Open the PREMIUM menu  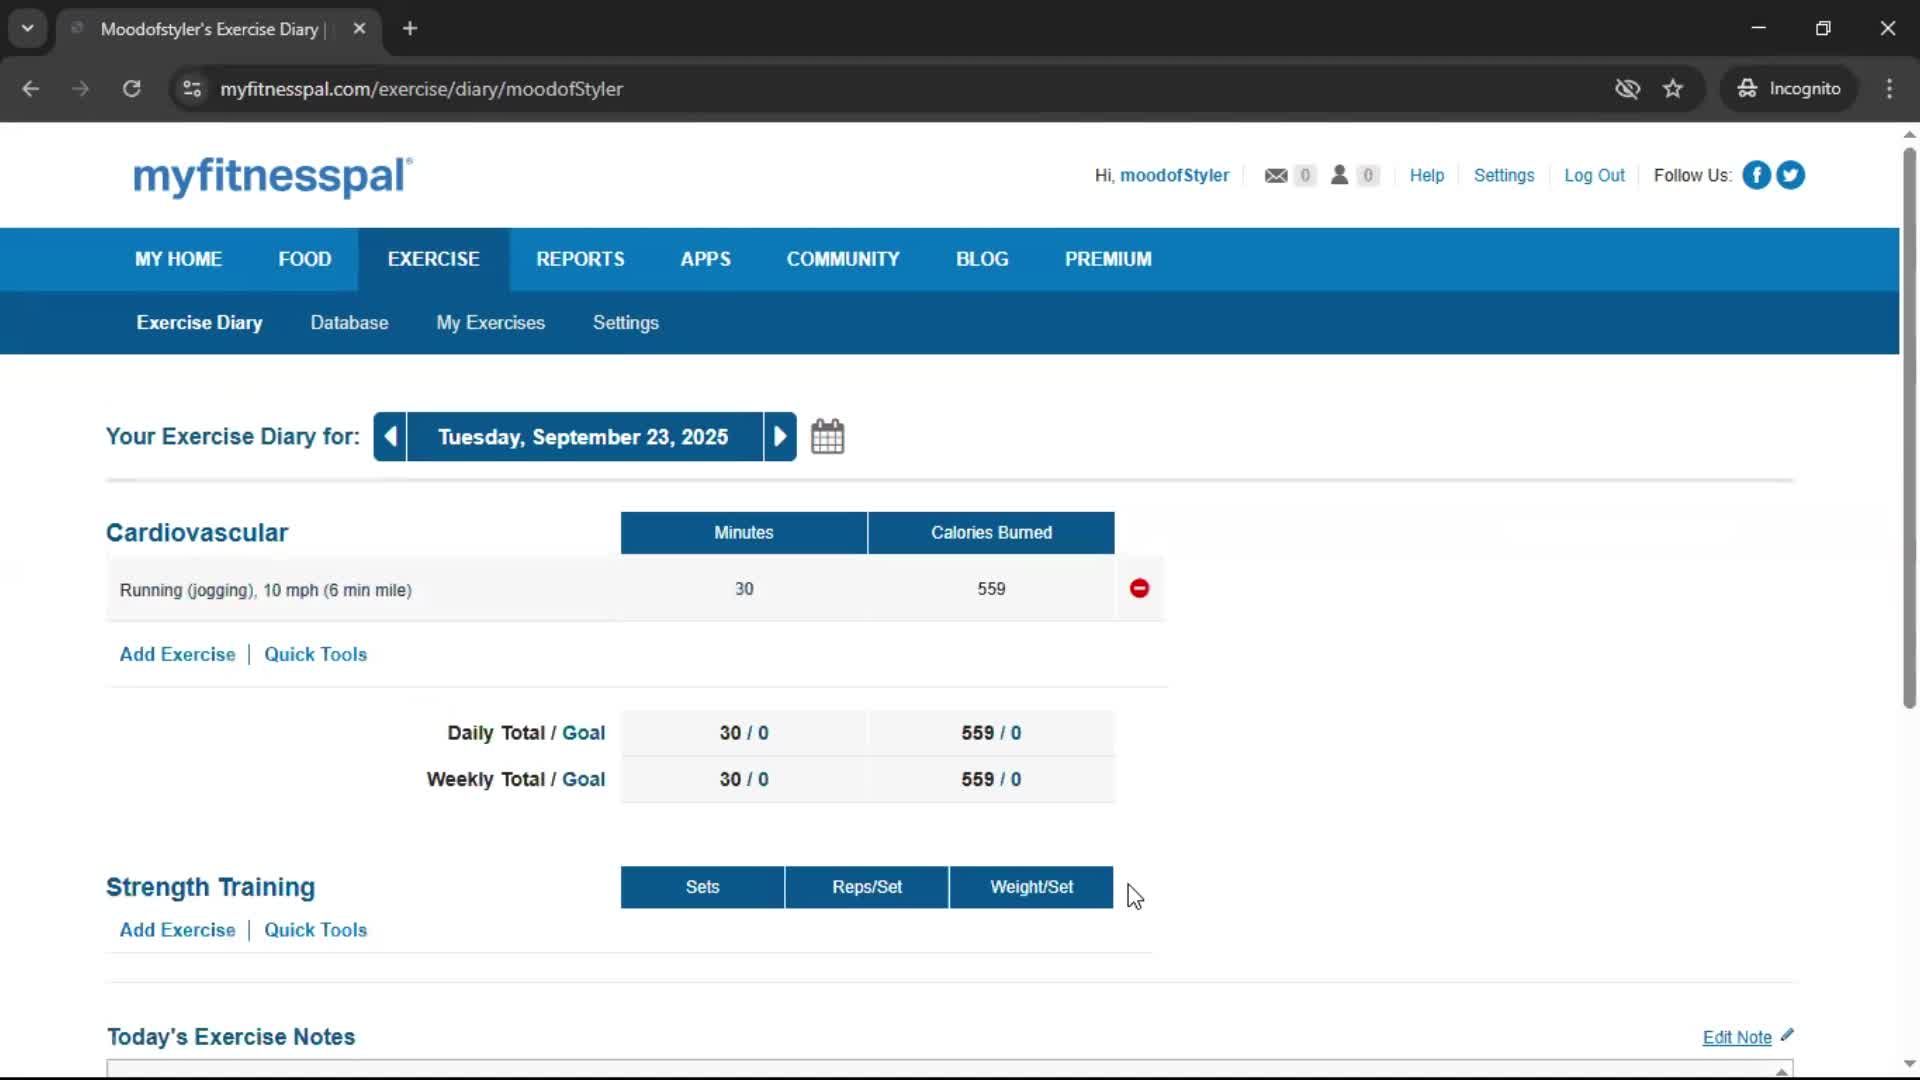[x=1108, y=259]
